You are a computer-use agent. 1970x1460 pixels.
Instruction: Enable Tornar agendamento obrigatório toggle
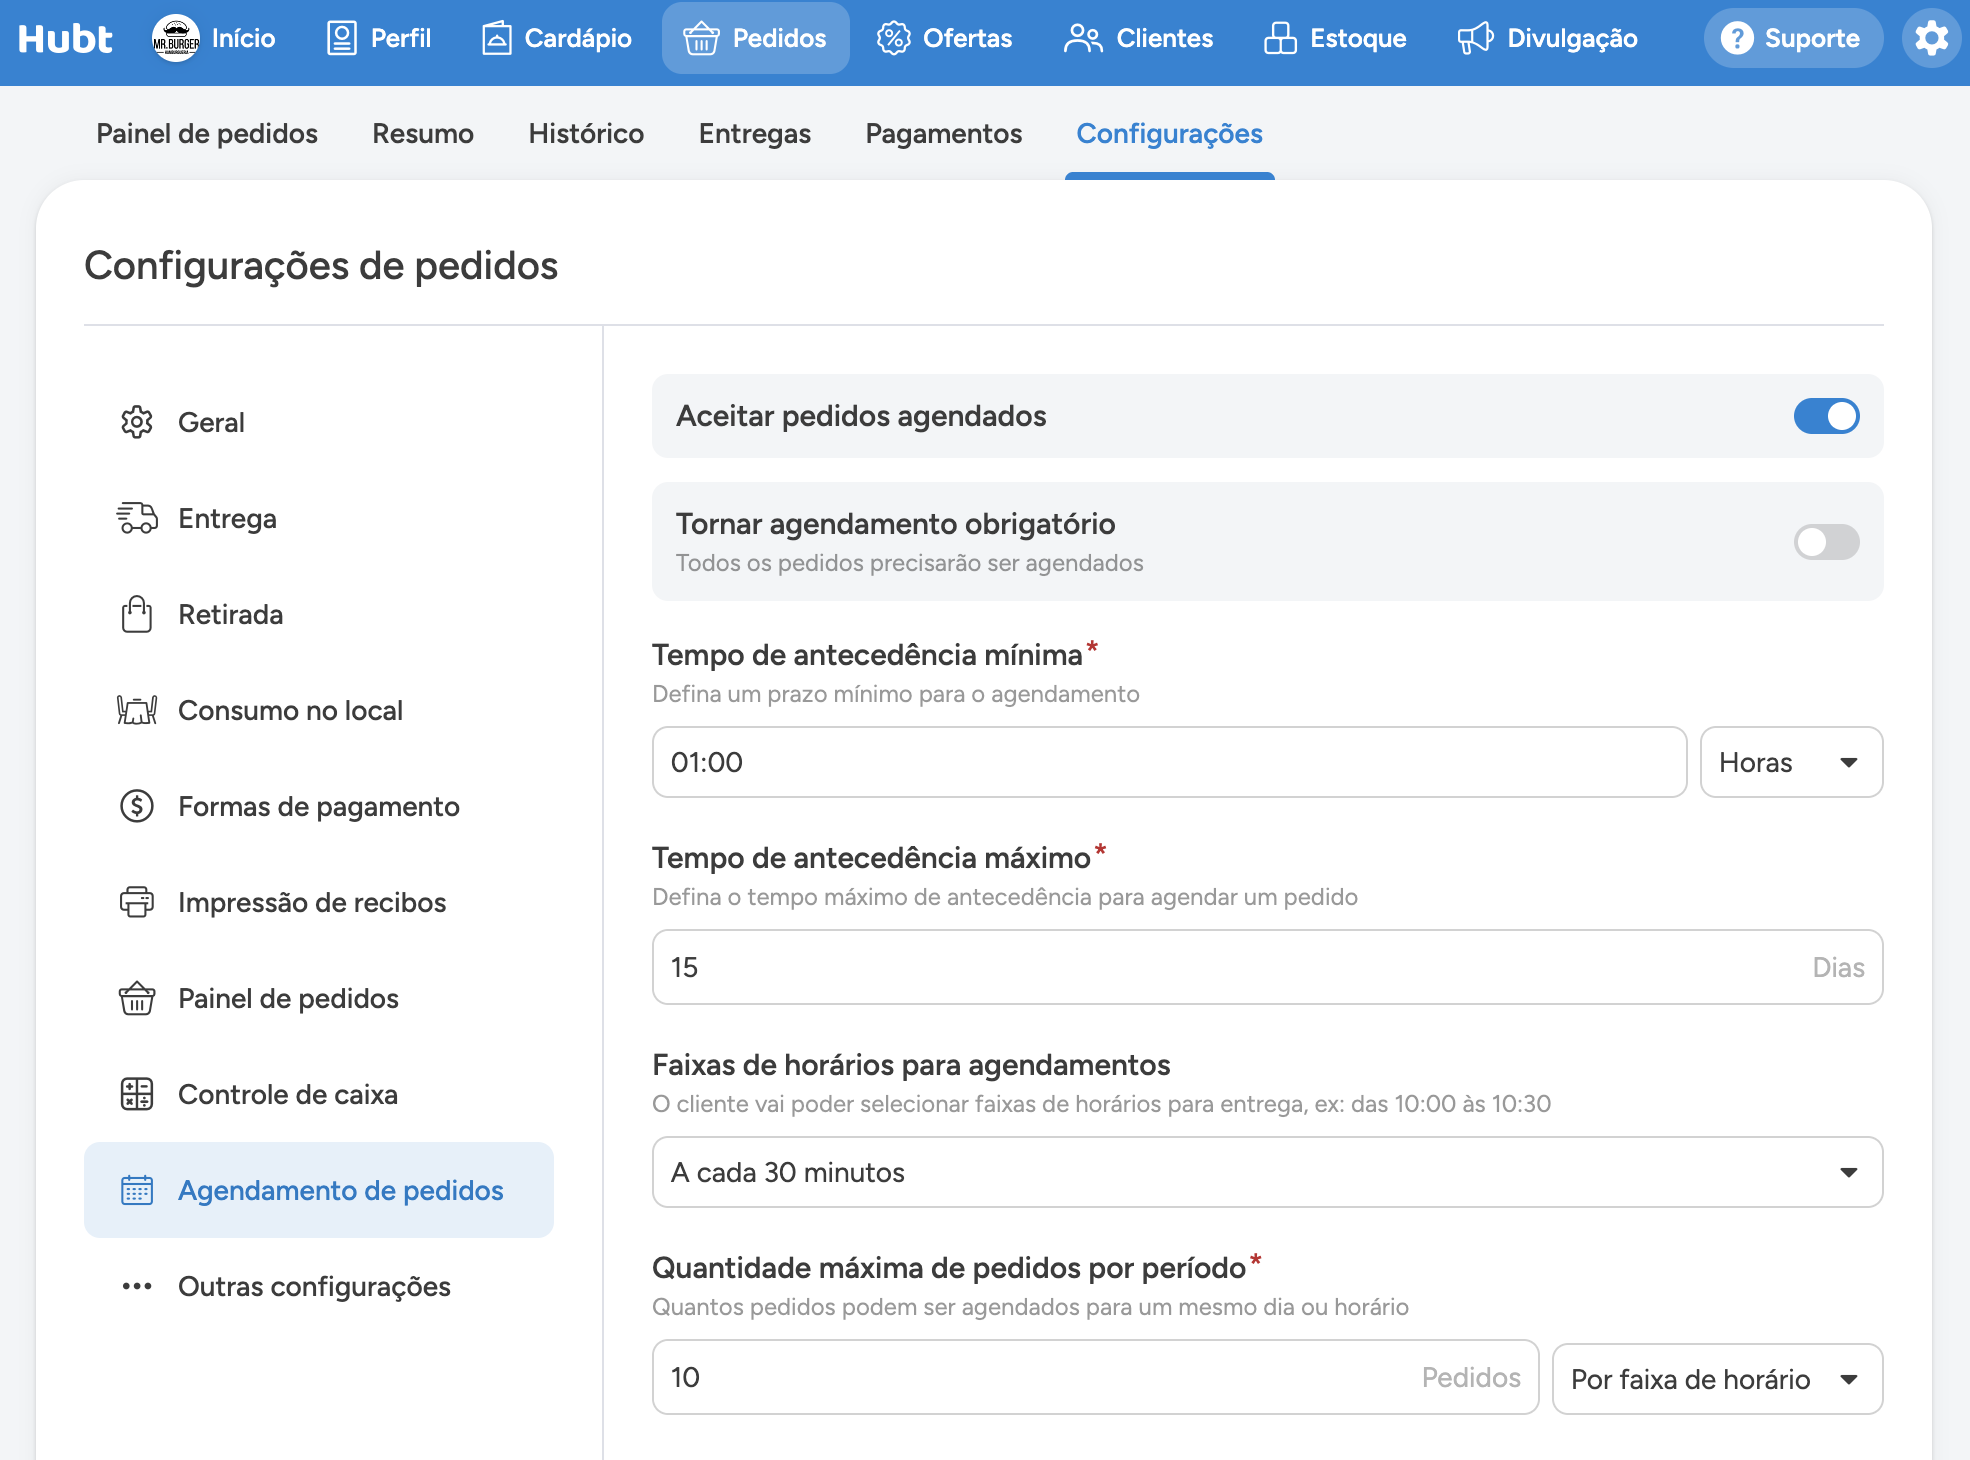(x=1826, y=542)
